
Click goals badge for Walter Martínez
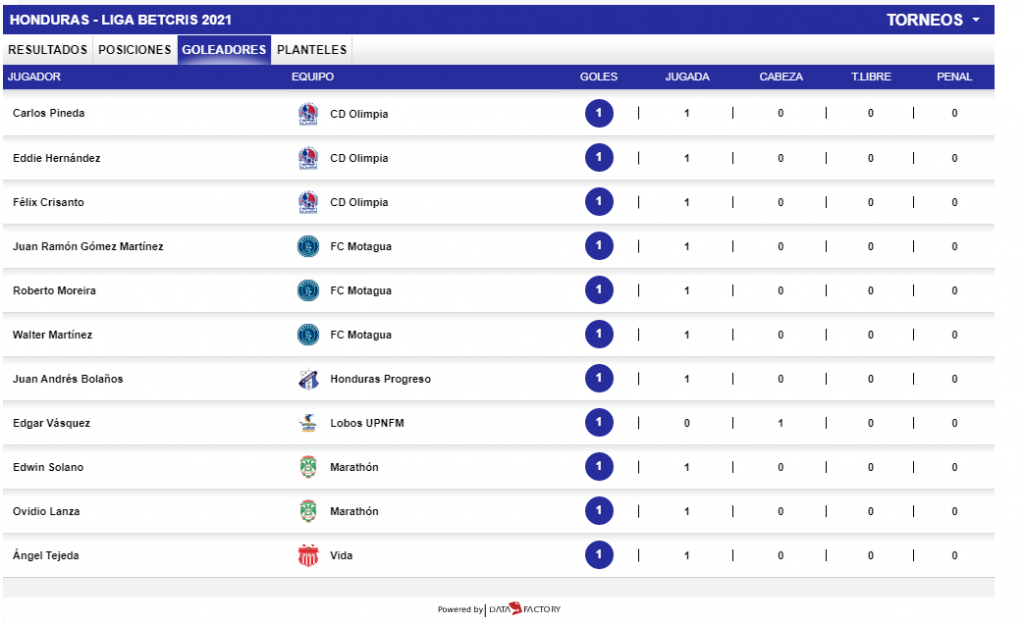pos(599,334)
